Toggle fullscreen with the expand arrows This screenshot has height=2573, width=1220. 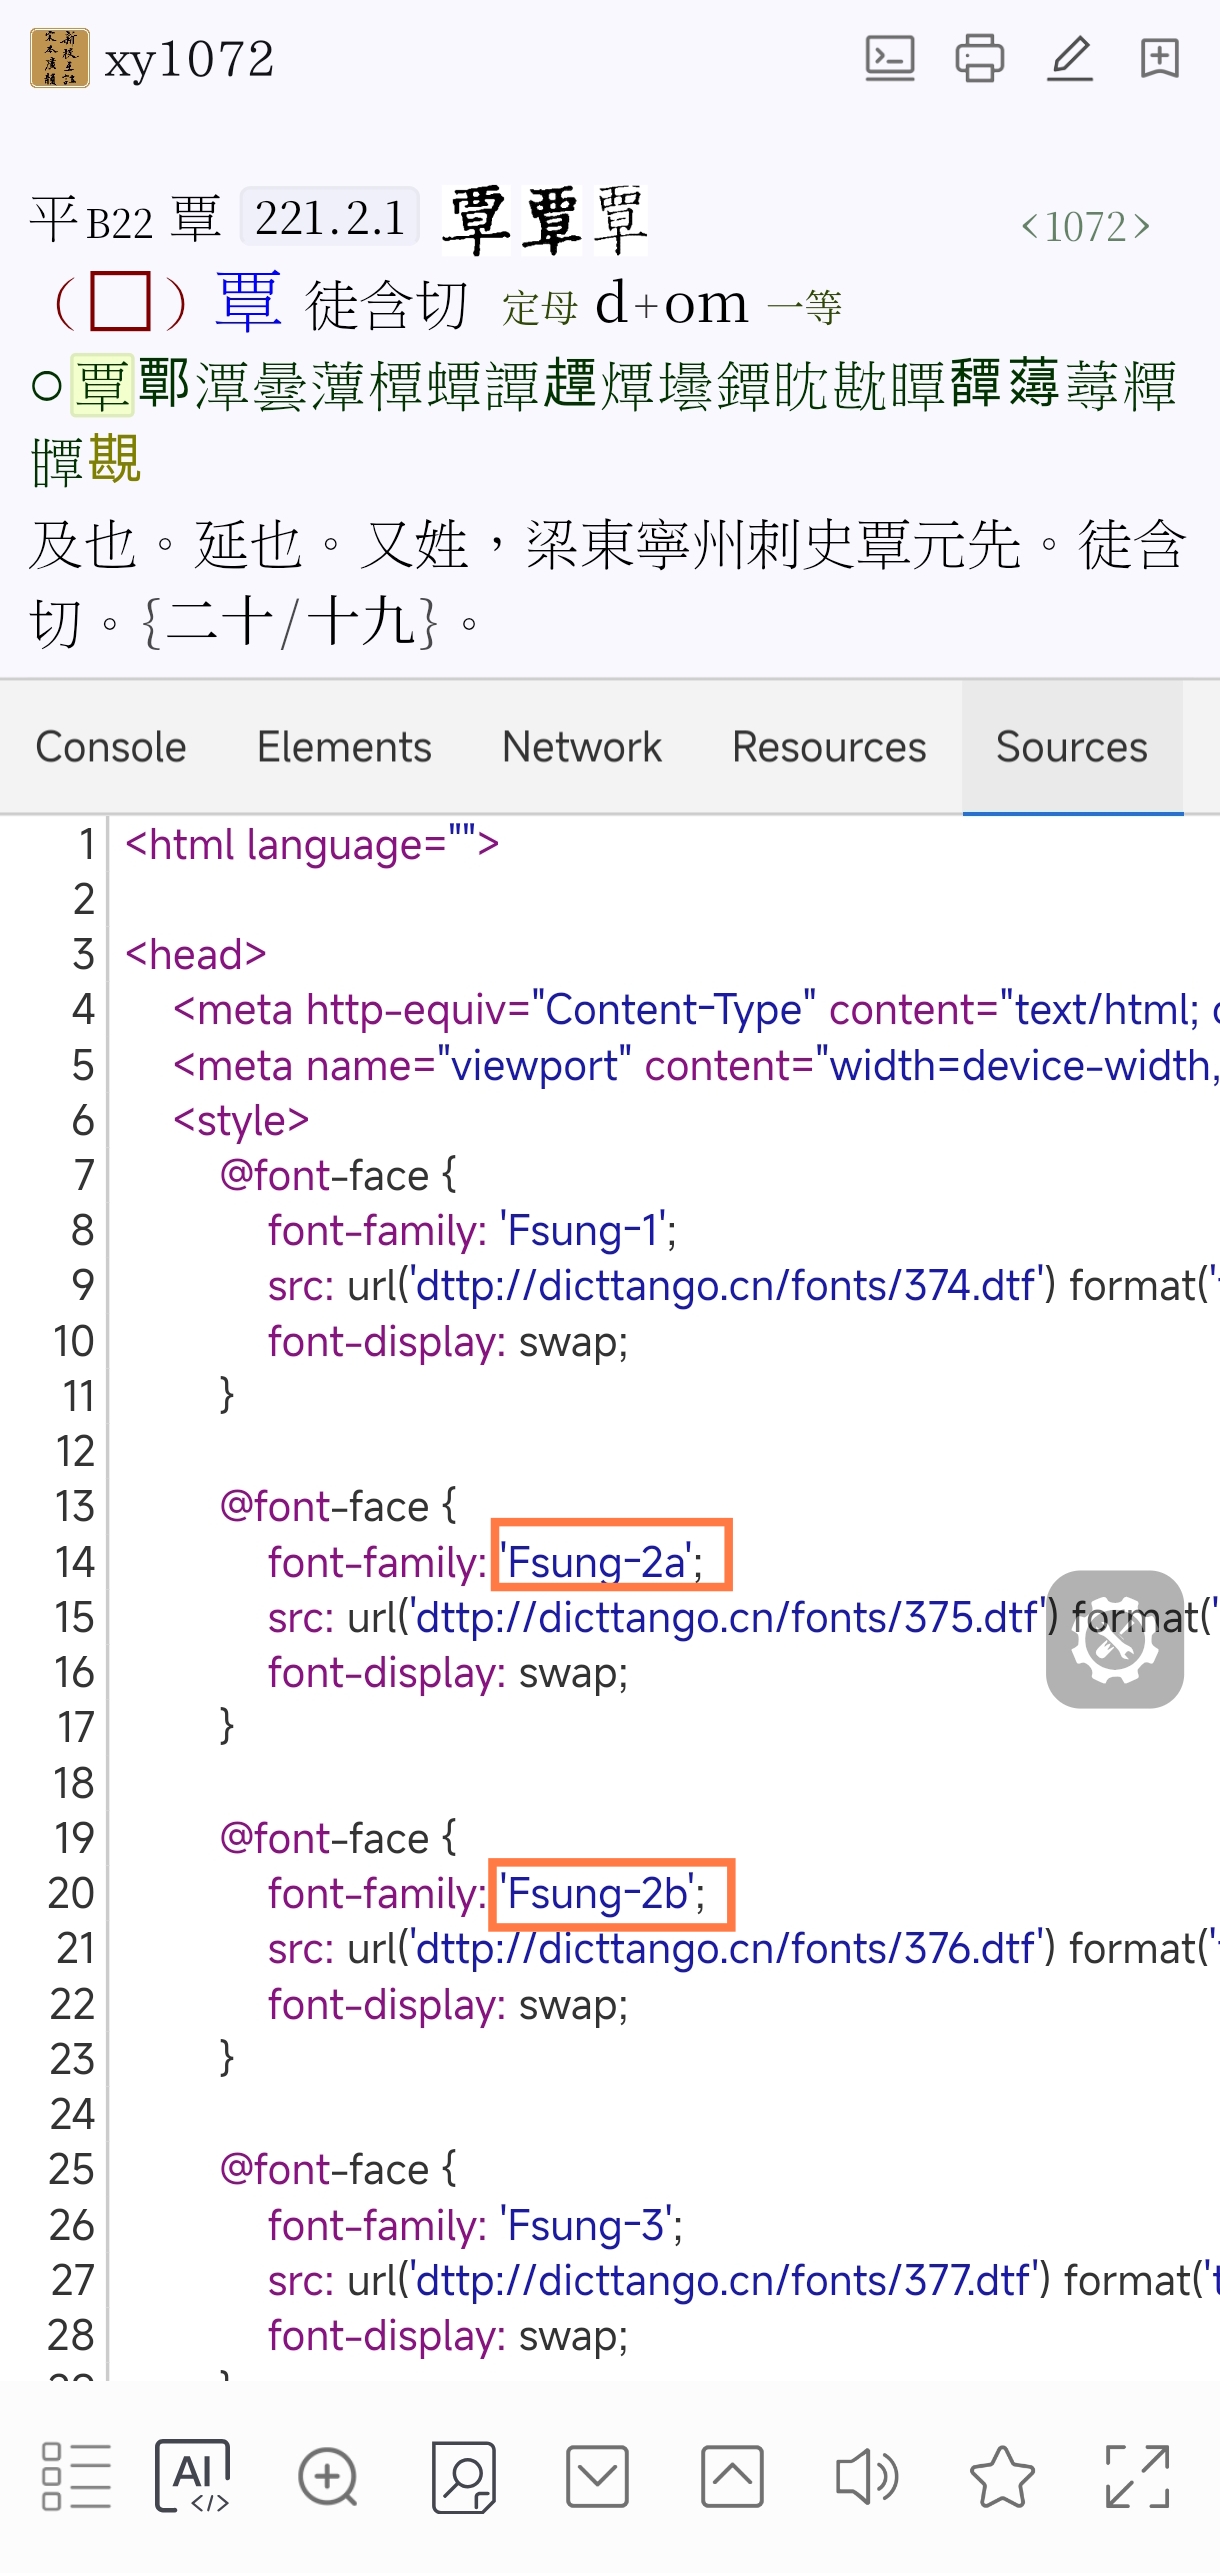(1137, 2477)
